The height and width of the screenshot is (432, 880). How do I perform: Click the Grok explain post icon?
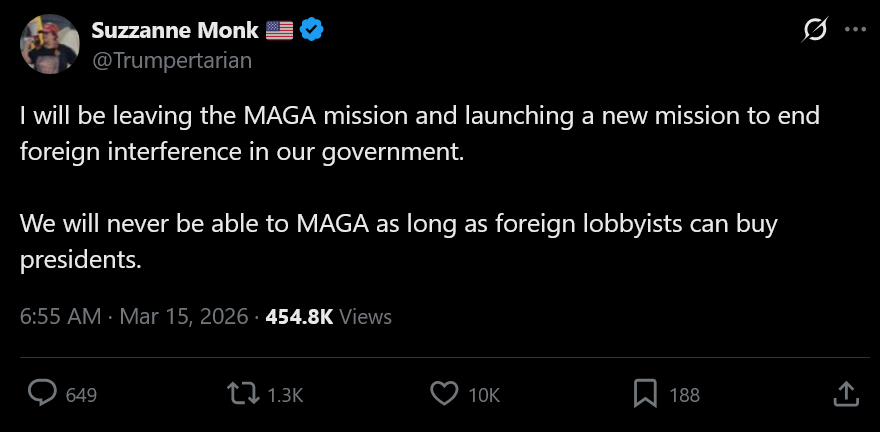(815, 30)
